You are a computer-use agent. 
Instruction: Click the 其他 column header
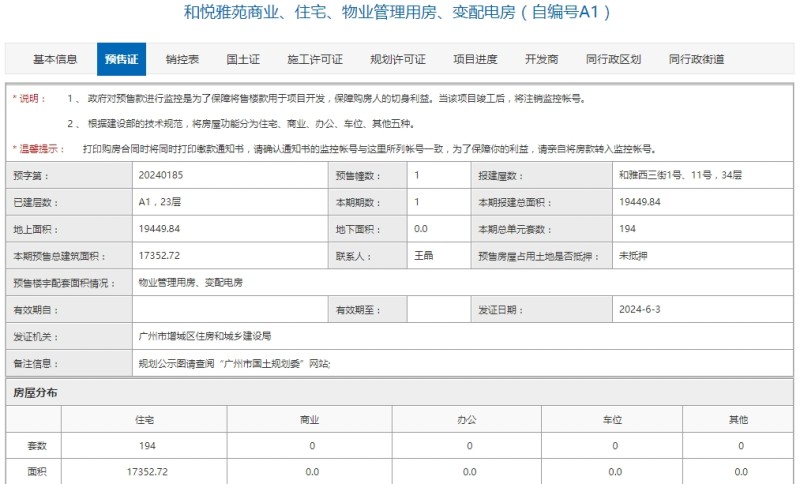pyautogui.click(x=738, y=420)
